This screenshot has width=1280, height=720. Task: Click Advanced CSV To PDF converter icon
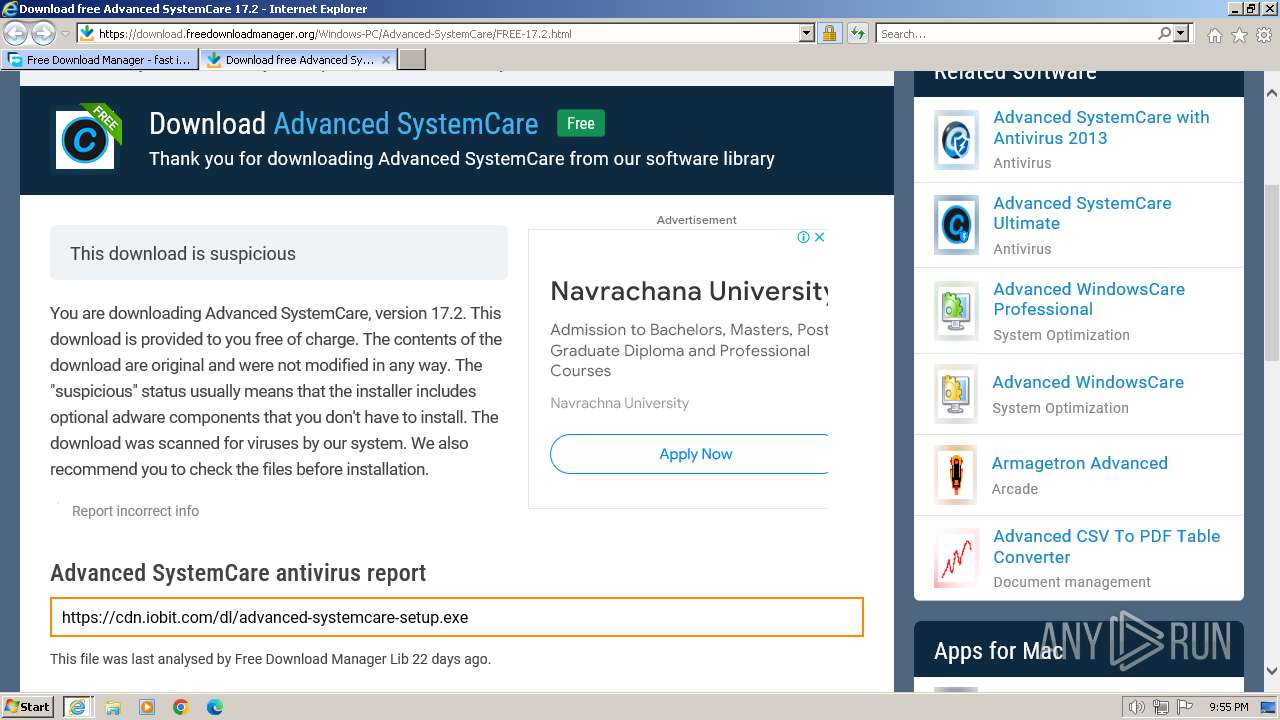[956, 558]
